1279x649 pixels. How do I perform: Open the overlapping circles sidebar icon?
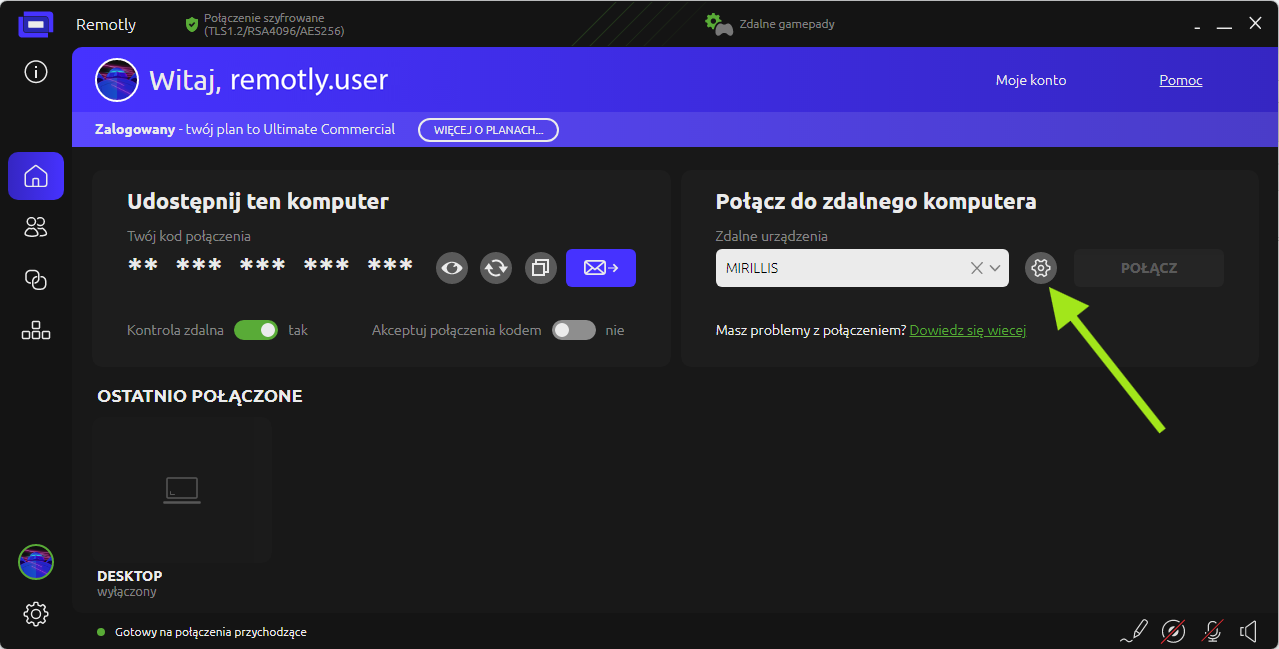(x=36, y=280)
